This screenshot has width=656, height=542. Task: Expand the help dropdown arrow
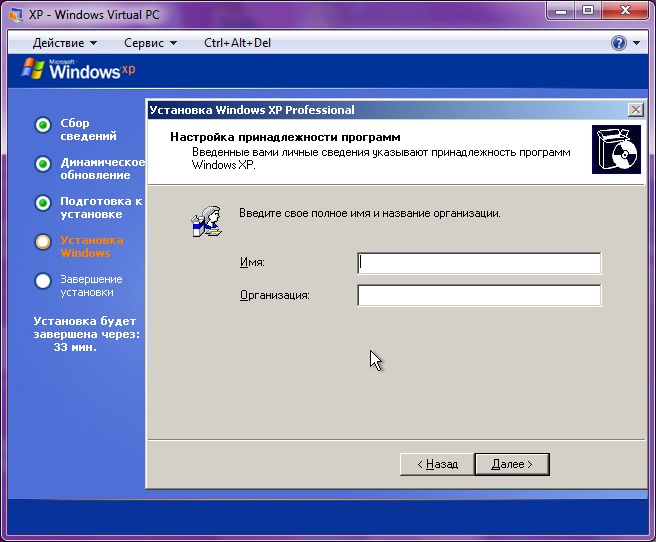pyautogui.click(x=636, y=43)
